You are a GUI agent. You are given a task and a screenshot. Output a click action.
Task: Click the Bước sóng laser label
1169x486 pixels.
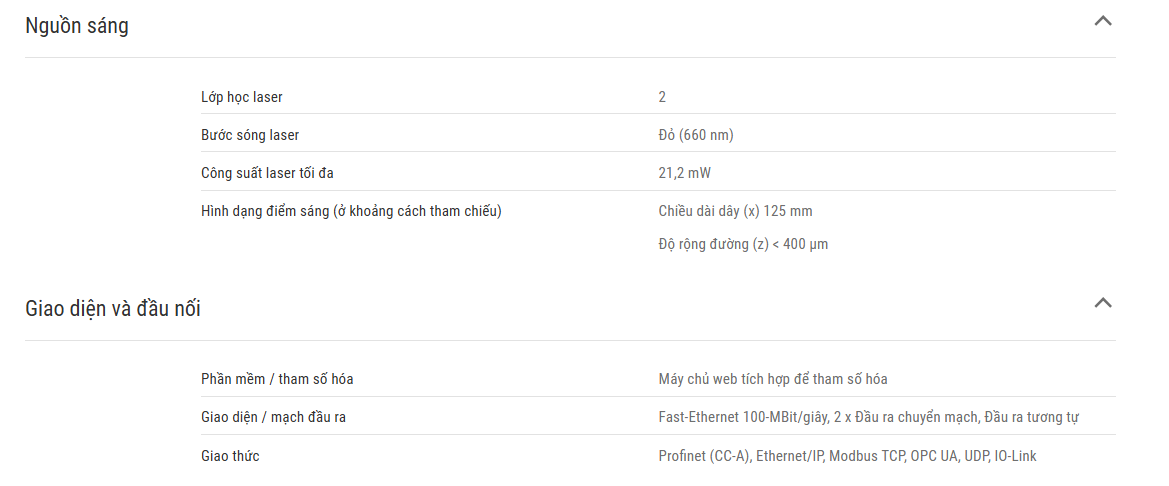click(x=250, y=135)
